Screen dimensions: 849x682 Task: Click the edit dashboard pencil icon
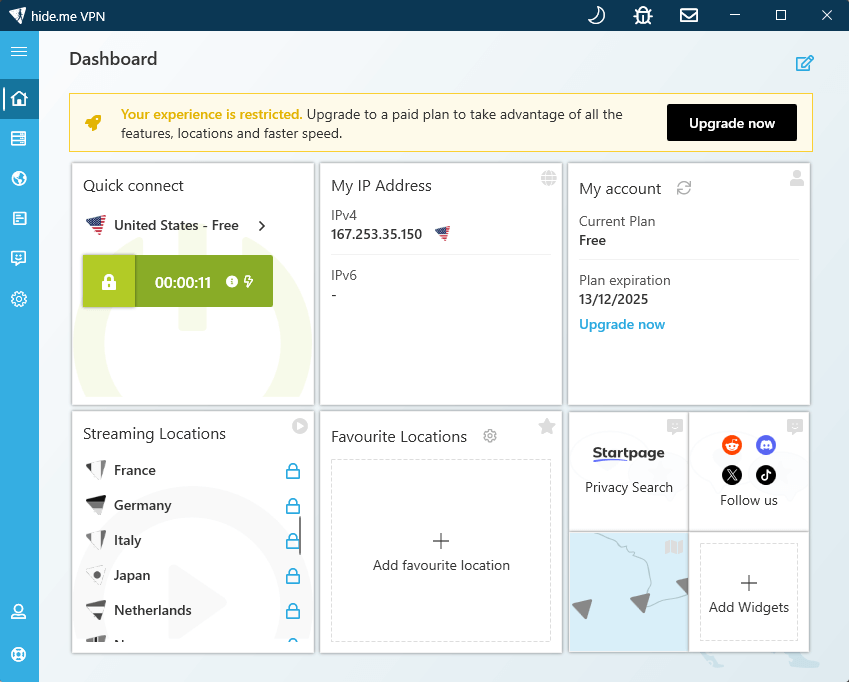804,64
